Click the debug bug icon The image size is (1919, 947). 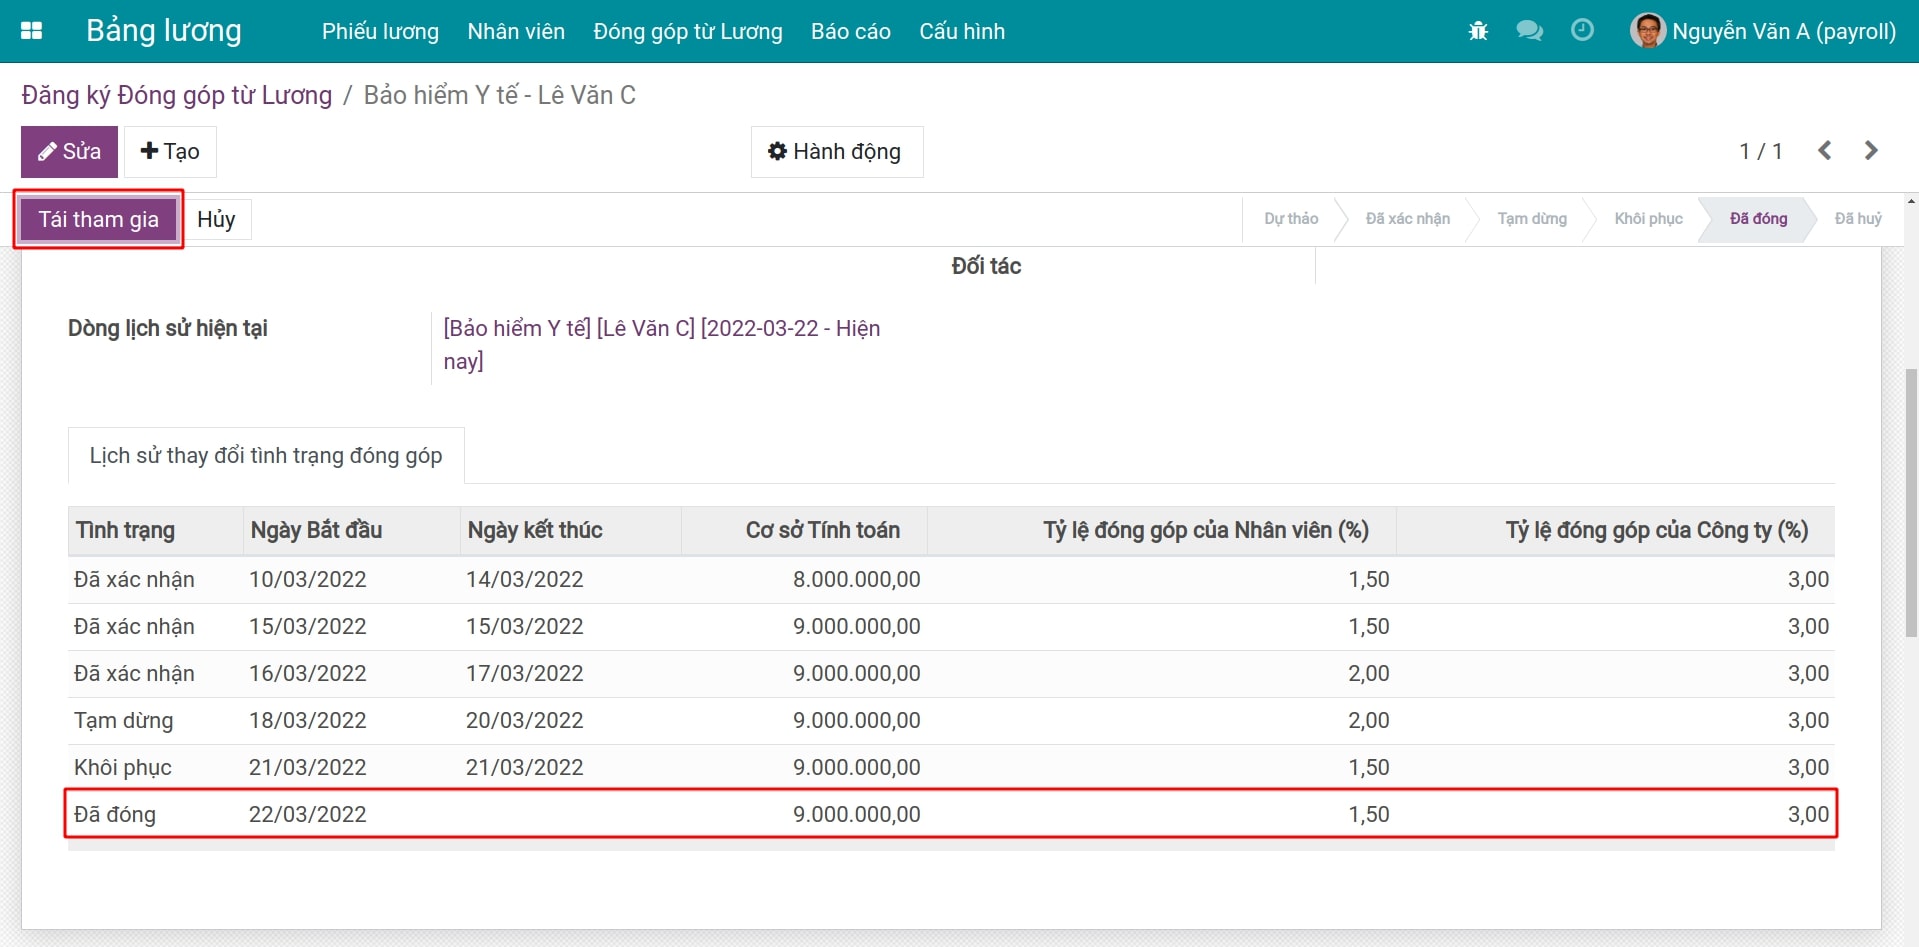click(x=1478, y=31)
